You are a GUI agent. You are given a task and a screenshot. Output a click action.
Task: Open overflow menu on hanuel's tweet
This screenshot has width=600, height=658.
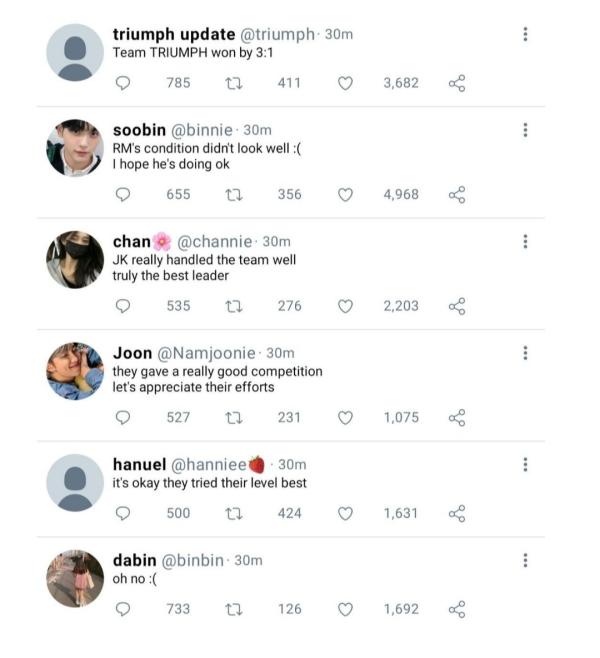tap(525, 465)
